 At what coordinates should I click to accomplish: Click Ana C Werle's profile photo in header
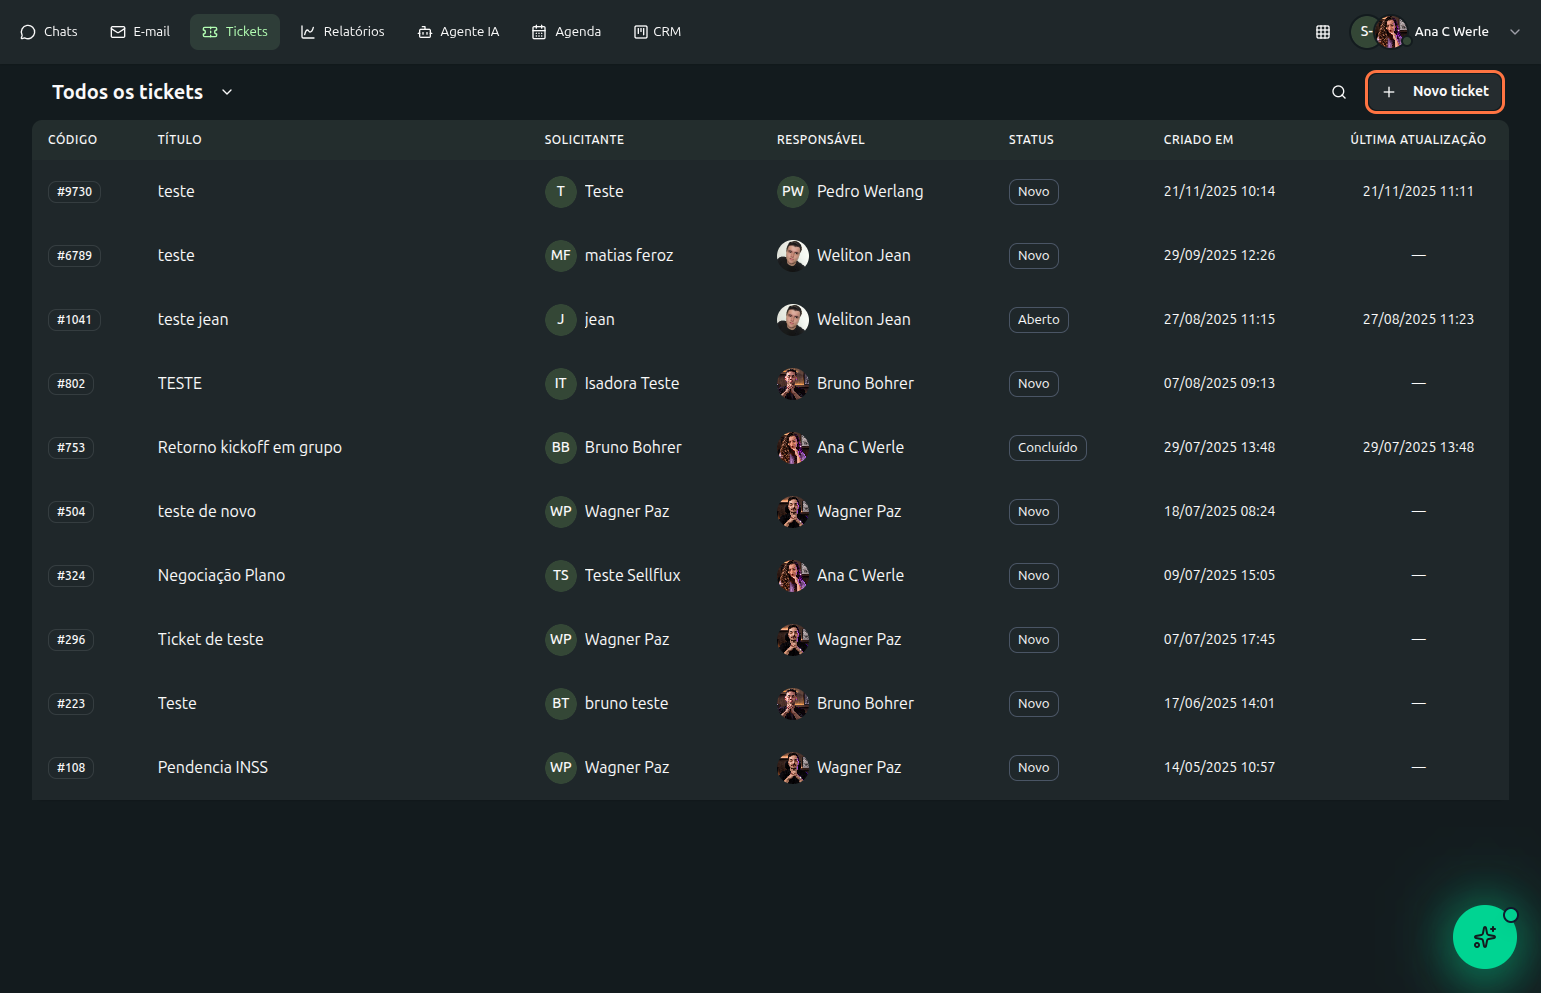coord(1391,32)
